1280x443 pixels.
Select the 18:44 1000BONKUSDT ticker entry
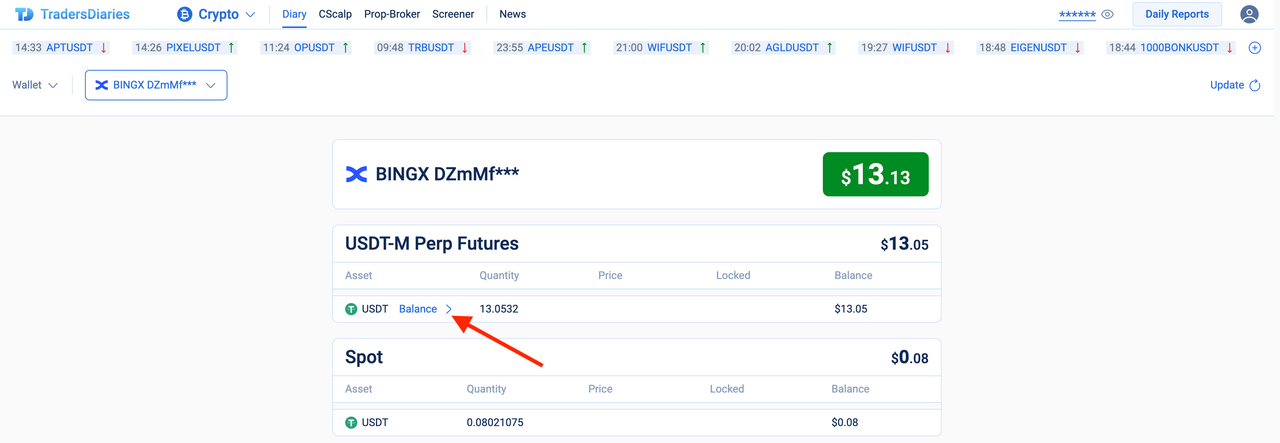(x=1172, y=47)
